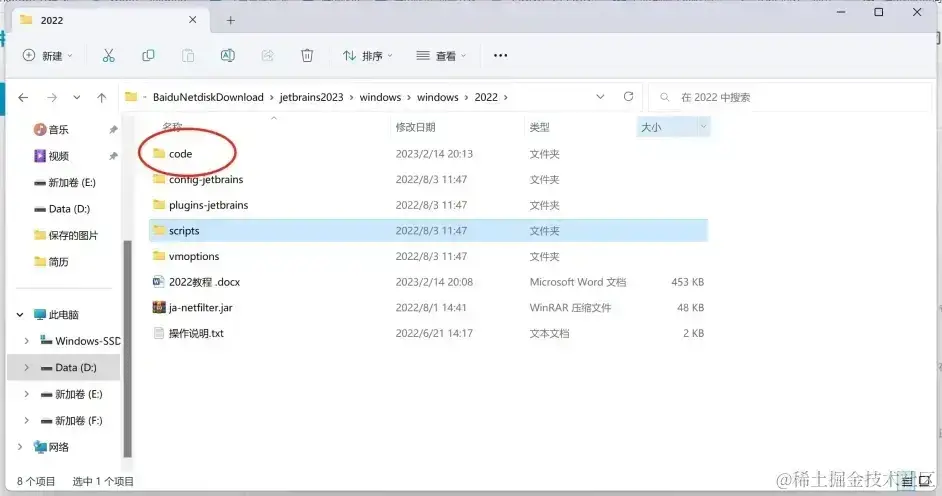
Task: Click the Copy icon in toolbar
Action: point(148,56)
